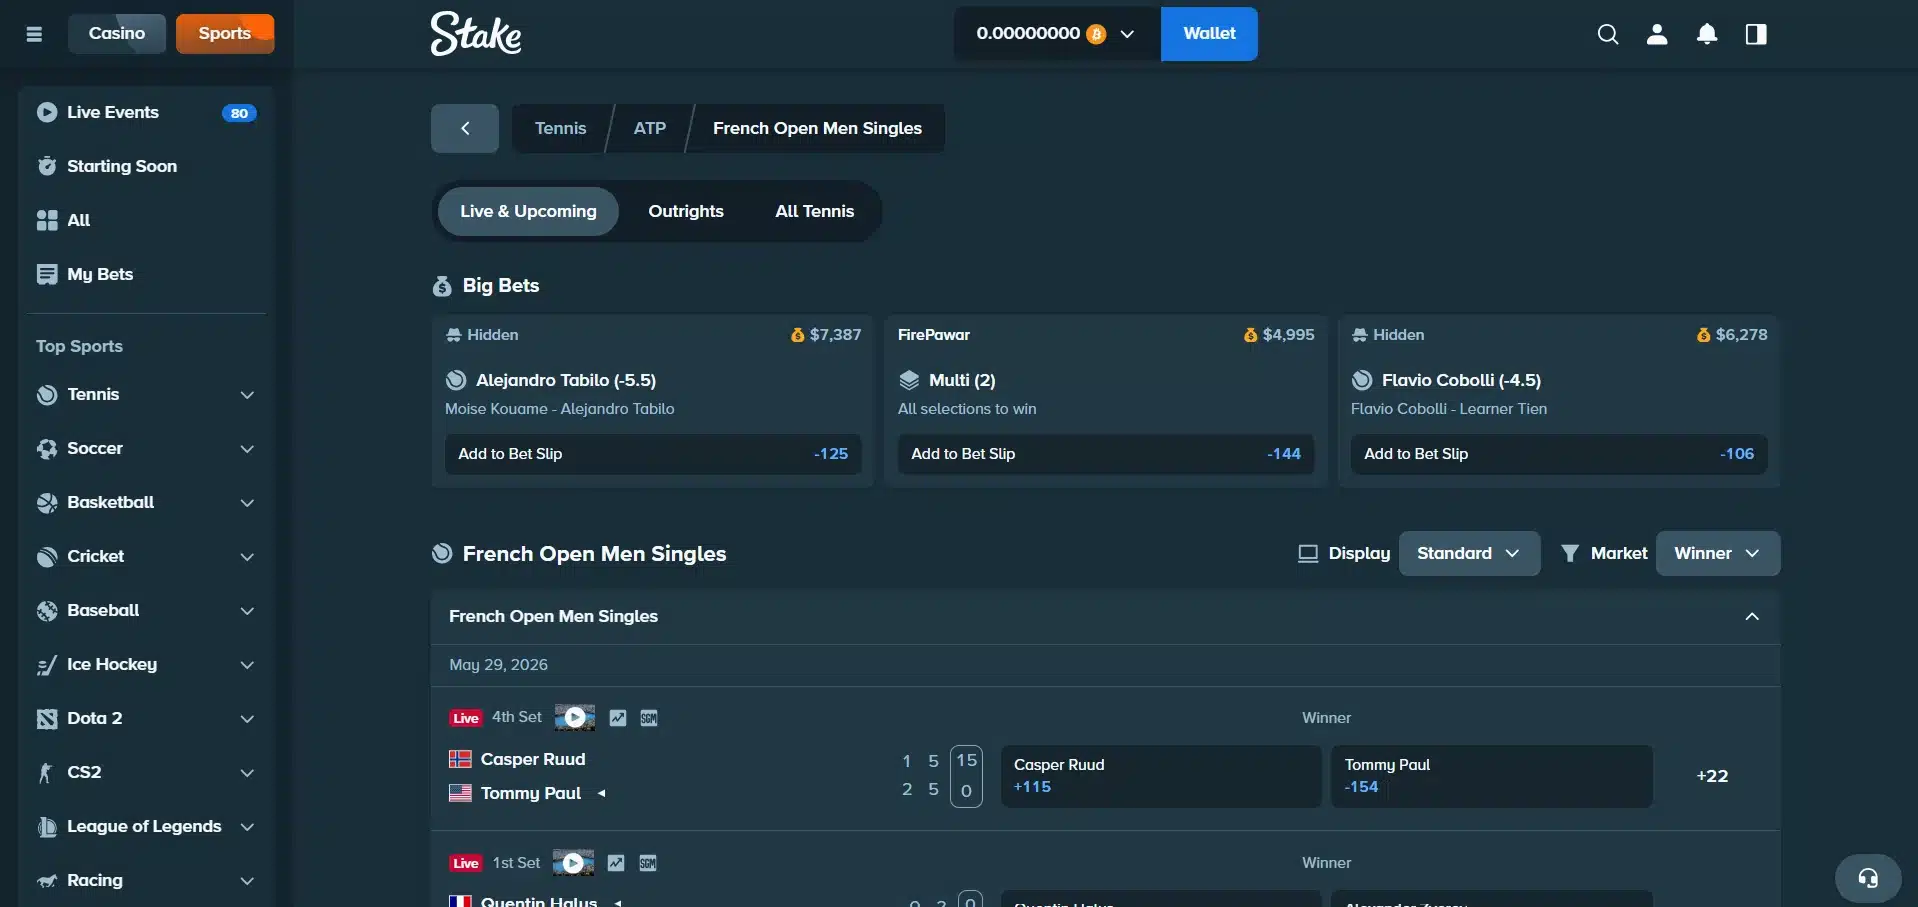Screen dimensions: 1918x907
Task: Expand the Ice Hockey sidebar chevron
Action: pos(247,665)
